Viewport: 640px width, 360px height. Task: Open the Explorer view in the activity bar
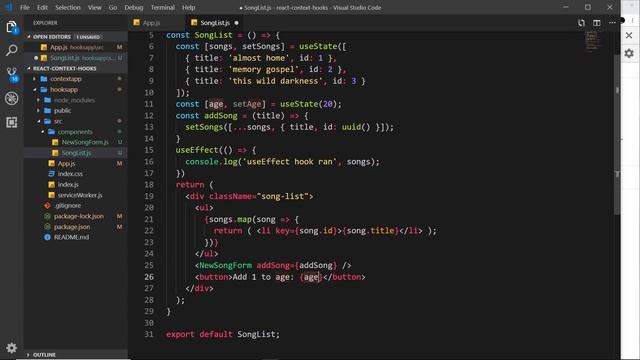tap(11, 27)
